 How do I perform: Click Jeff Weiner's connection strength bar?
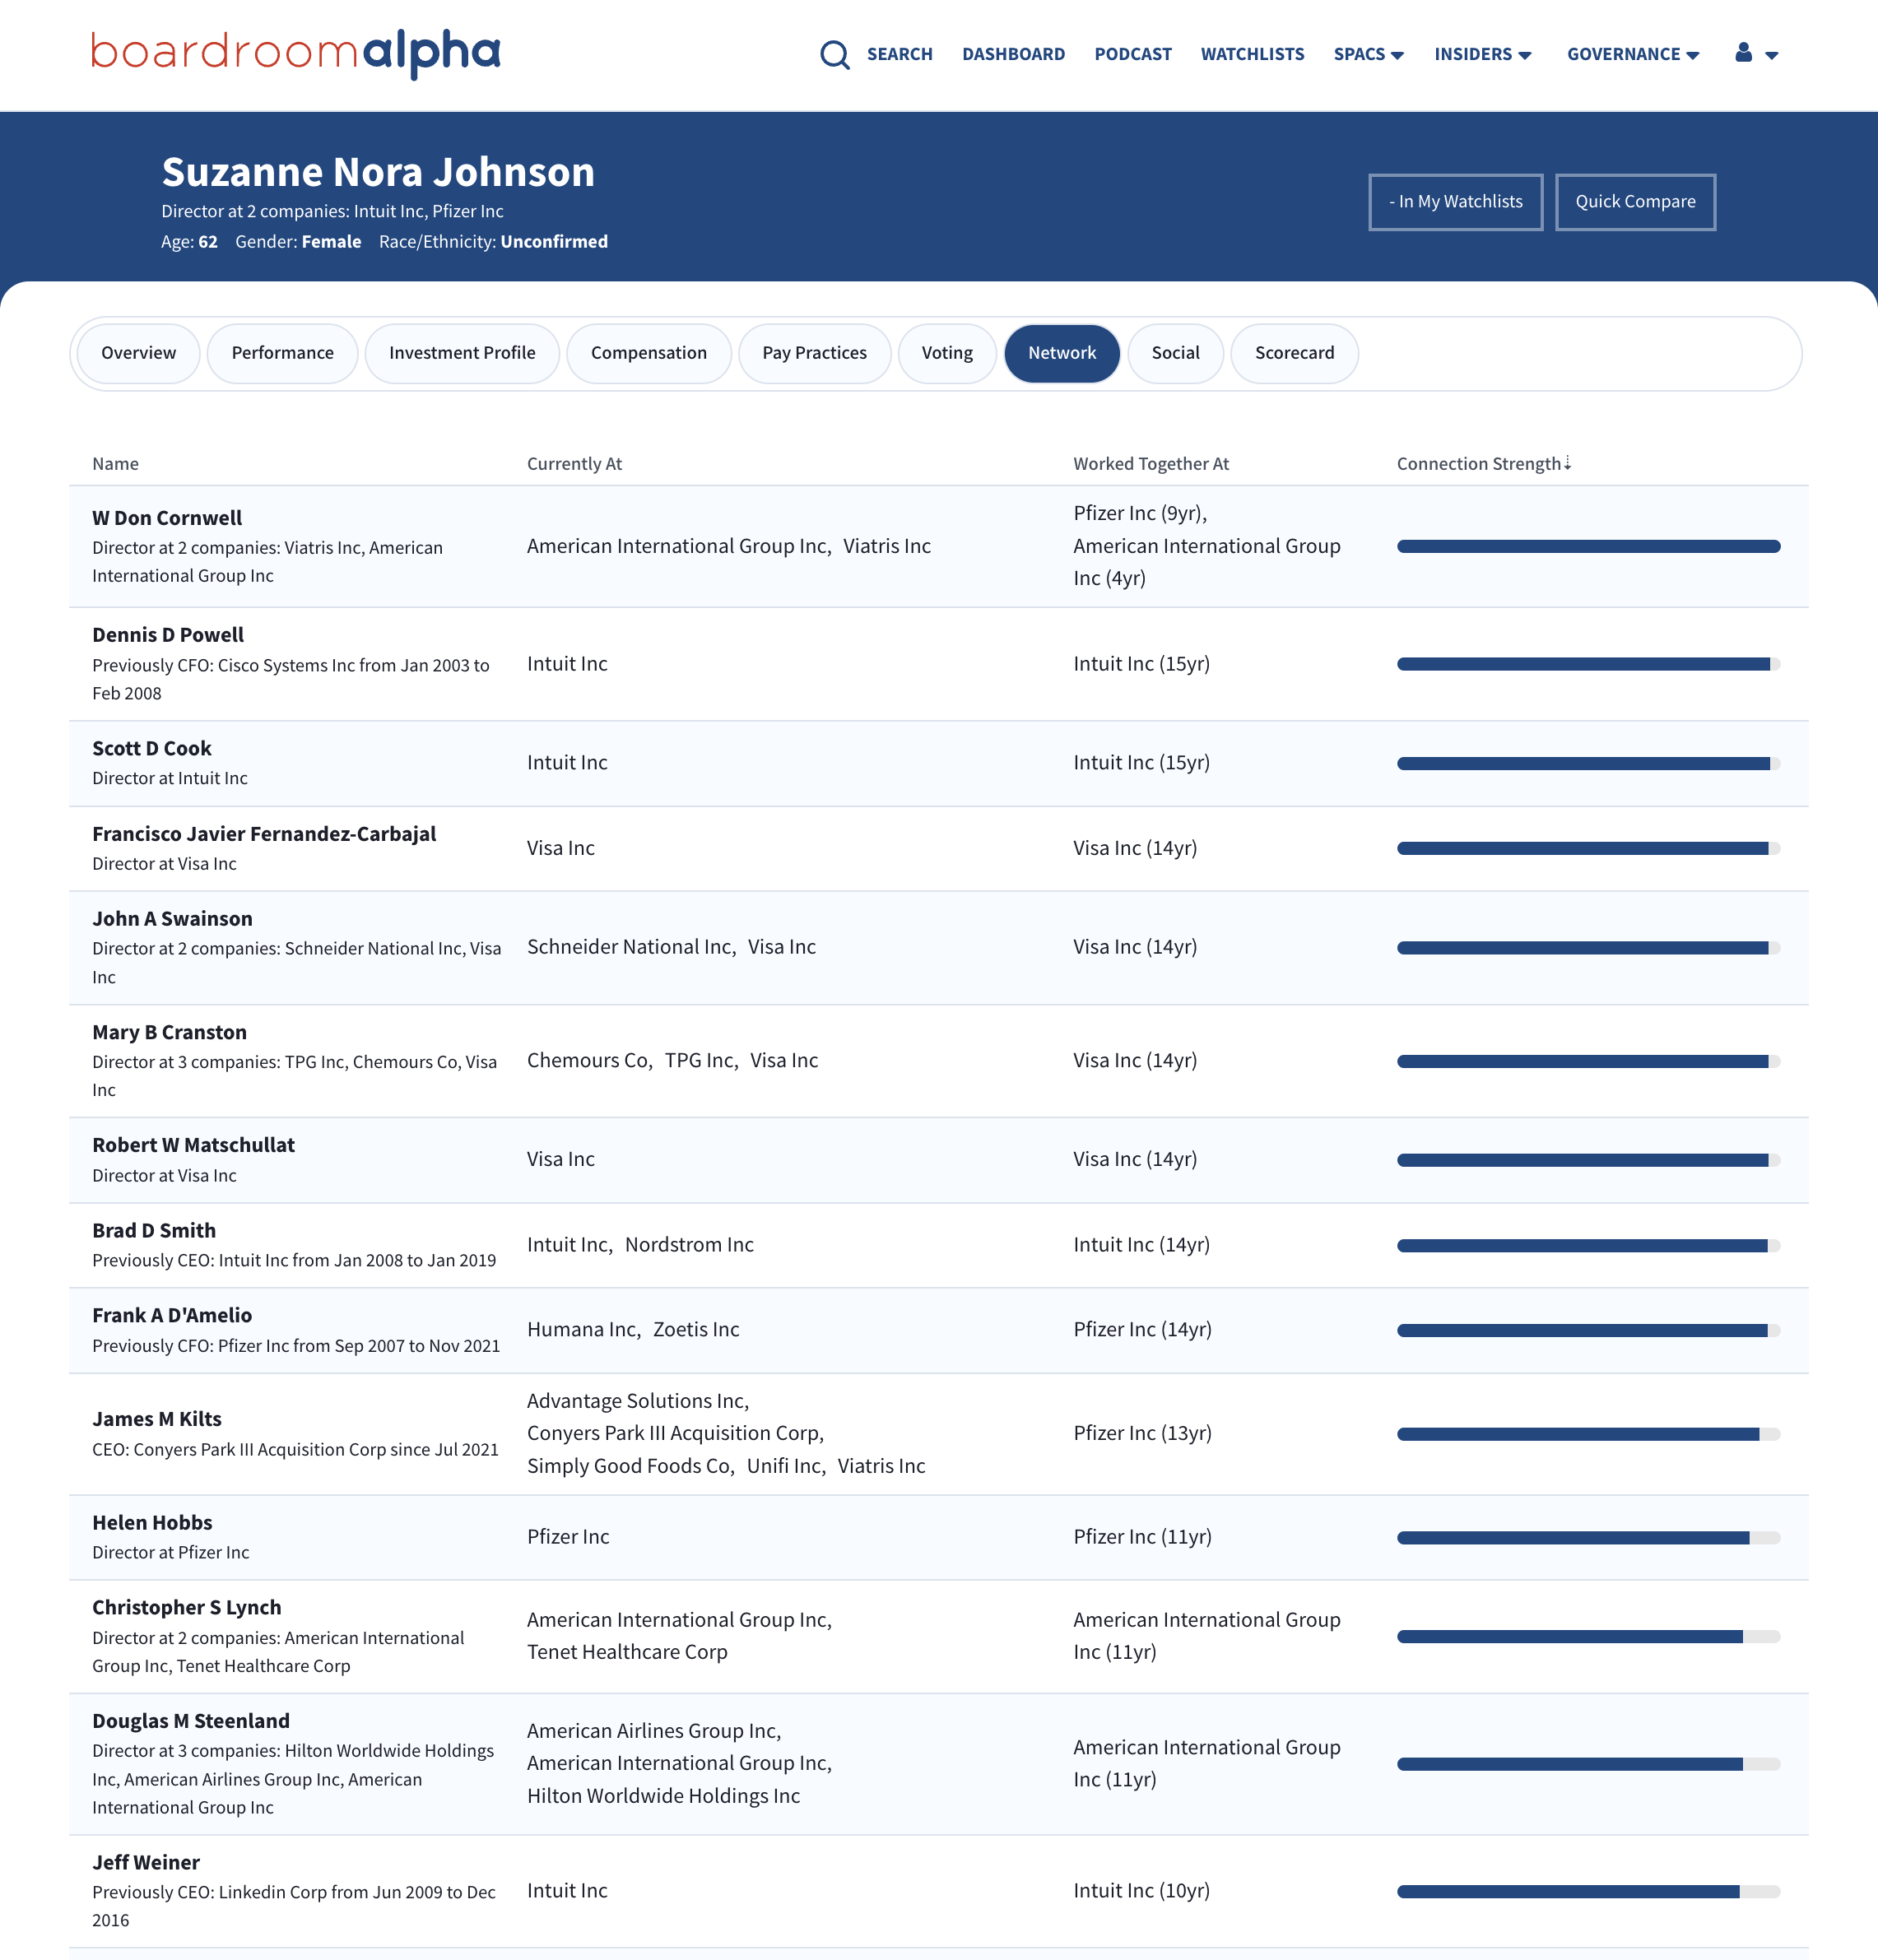tap(1588, 1892)
